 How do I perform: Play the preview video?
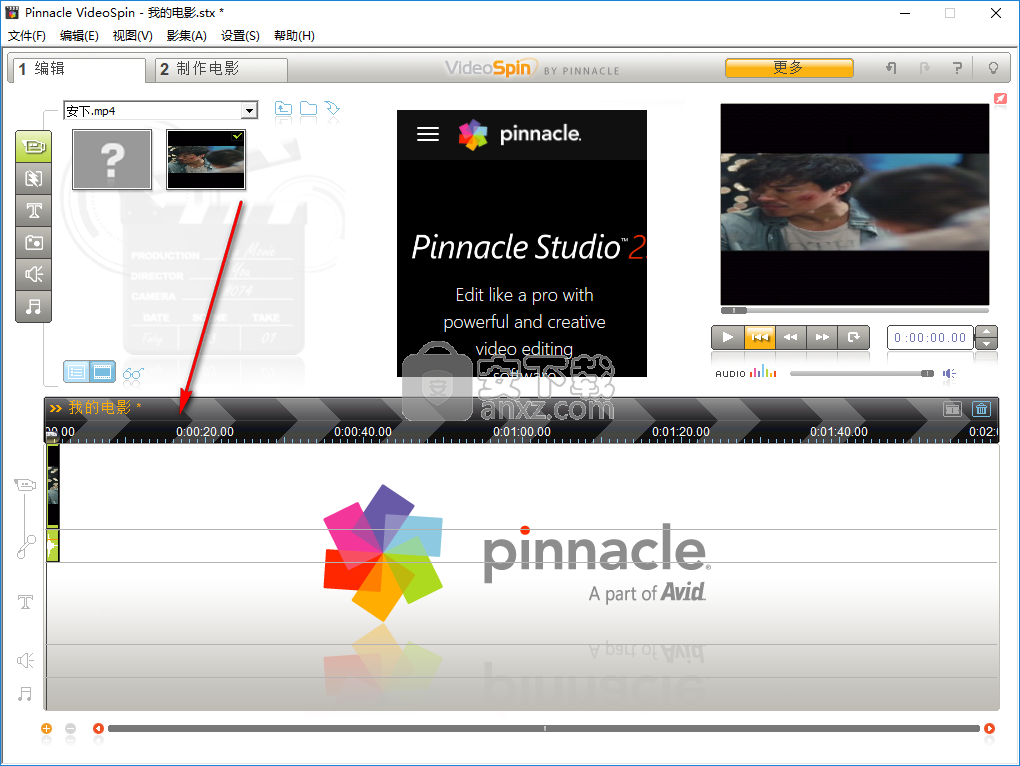[728, 337]
